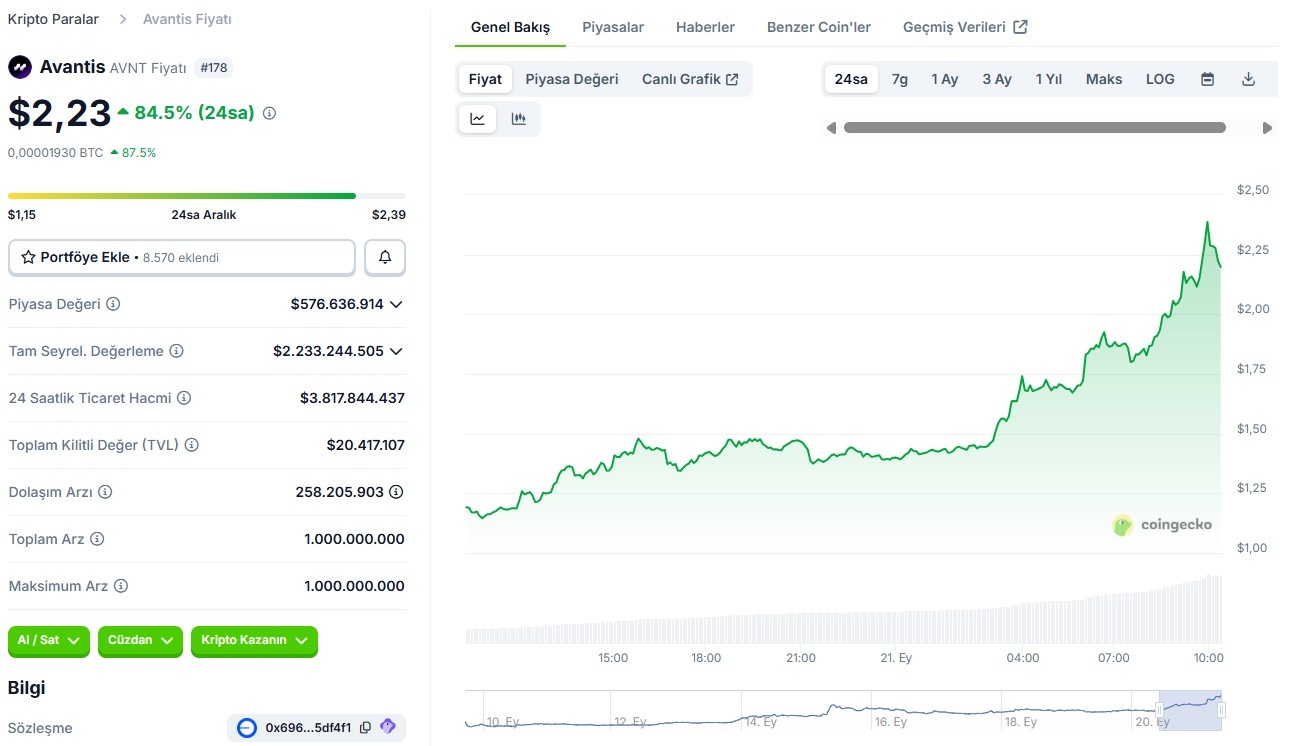Switch to line chart view icon

click(x=478, y=119)
